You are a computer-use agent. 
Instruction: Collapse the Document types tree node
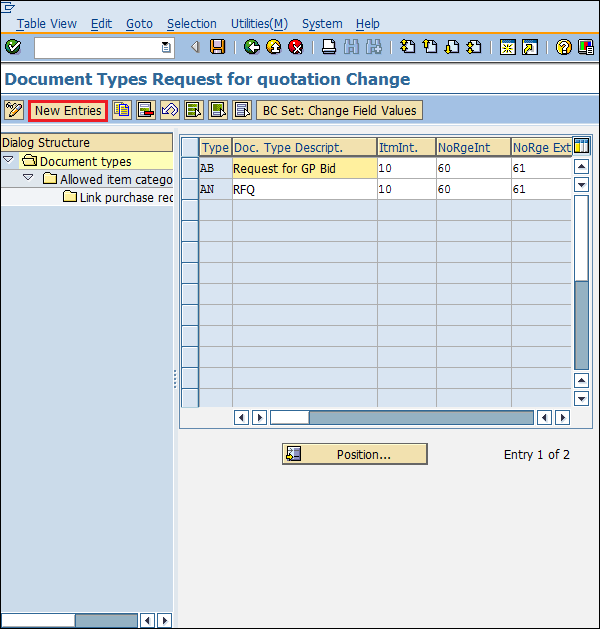pos(8,160)
